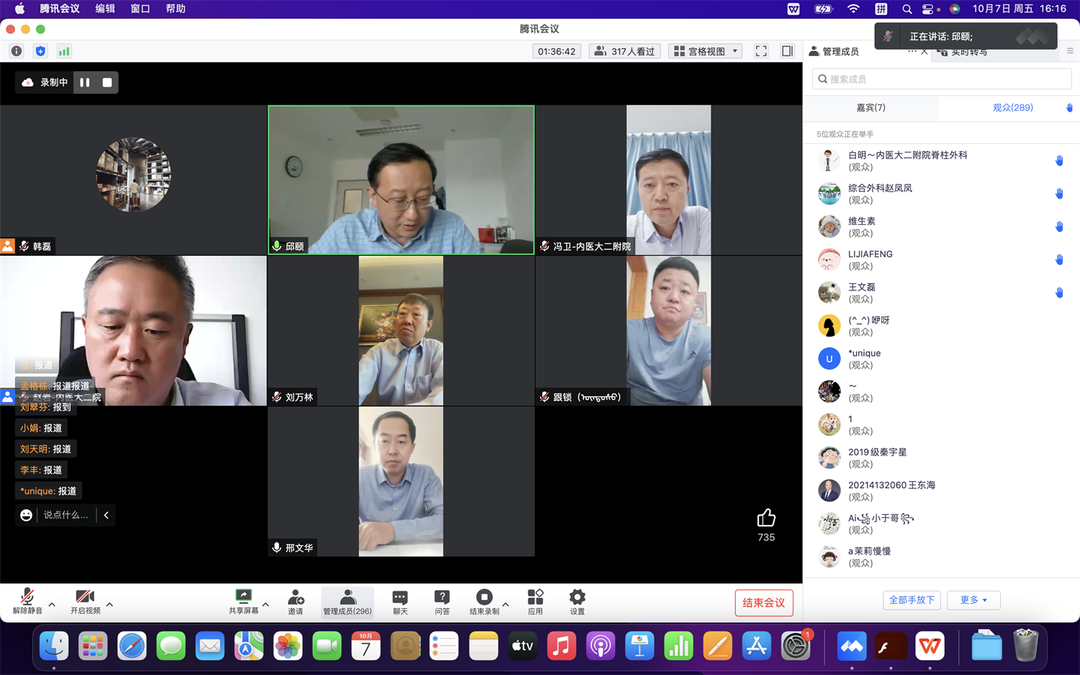Open the Q&A (问答) panel
The height and width of the screenshot is (675, 1080).
point(442,598)
